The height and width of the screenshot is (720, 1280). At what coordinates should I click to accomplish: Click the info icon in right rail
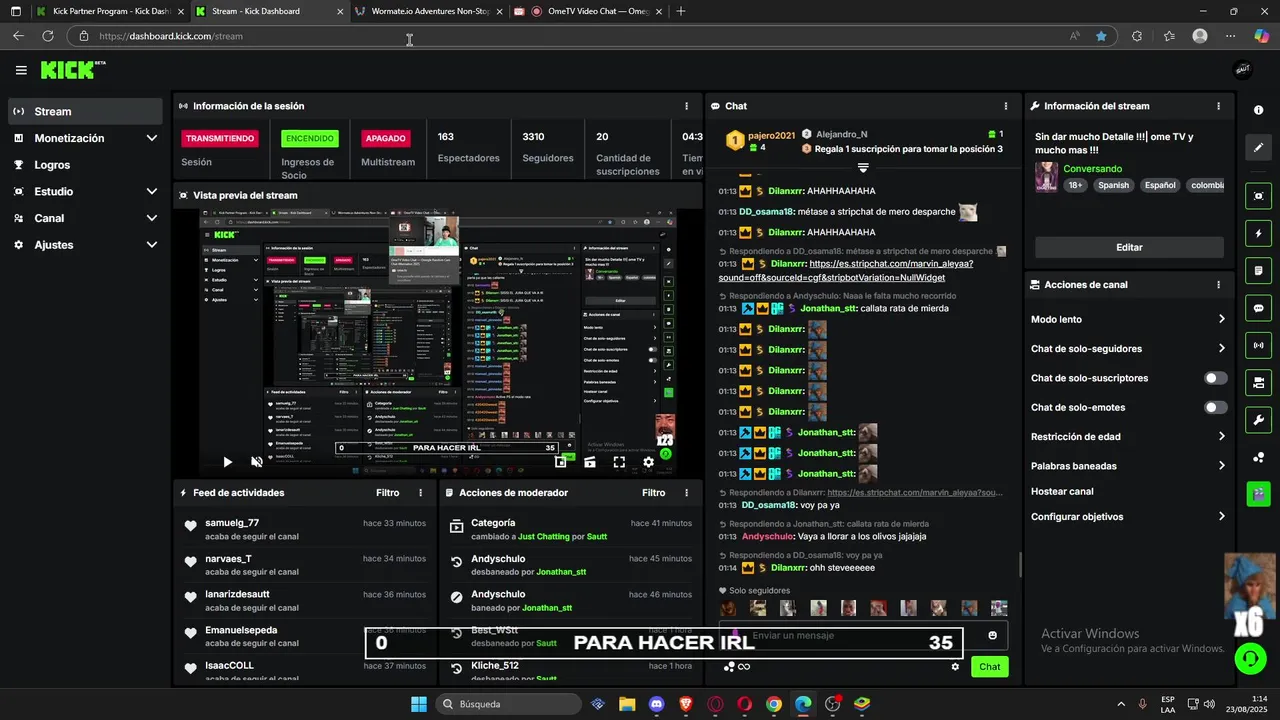1258,110
